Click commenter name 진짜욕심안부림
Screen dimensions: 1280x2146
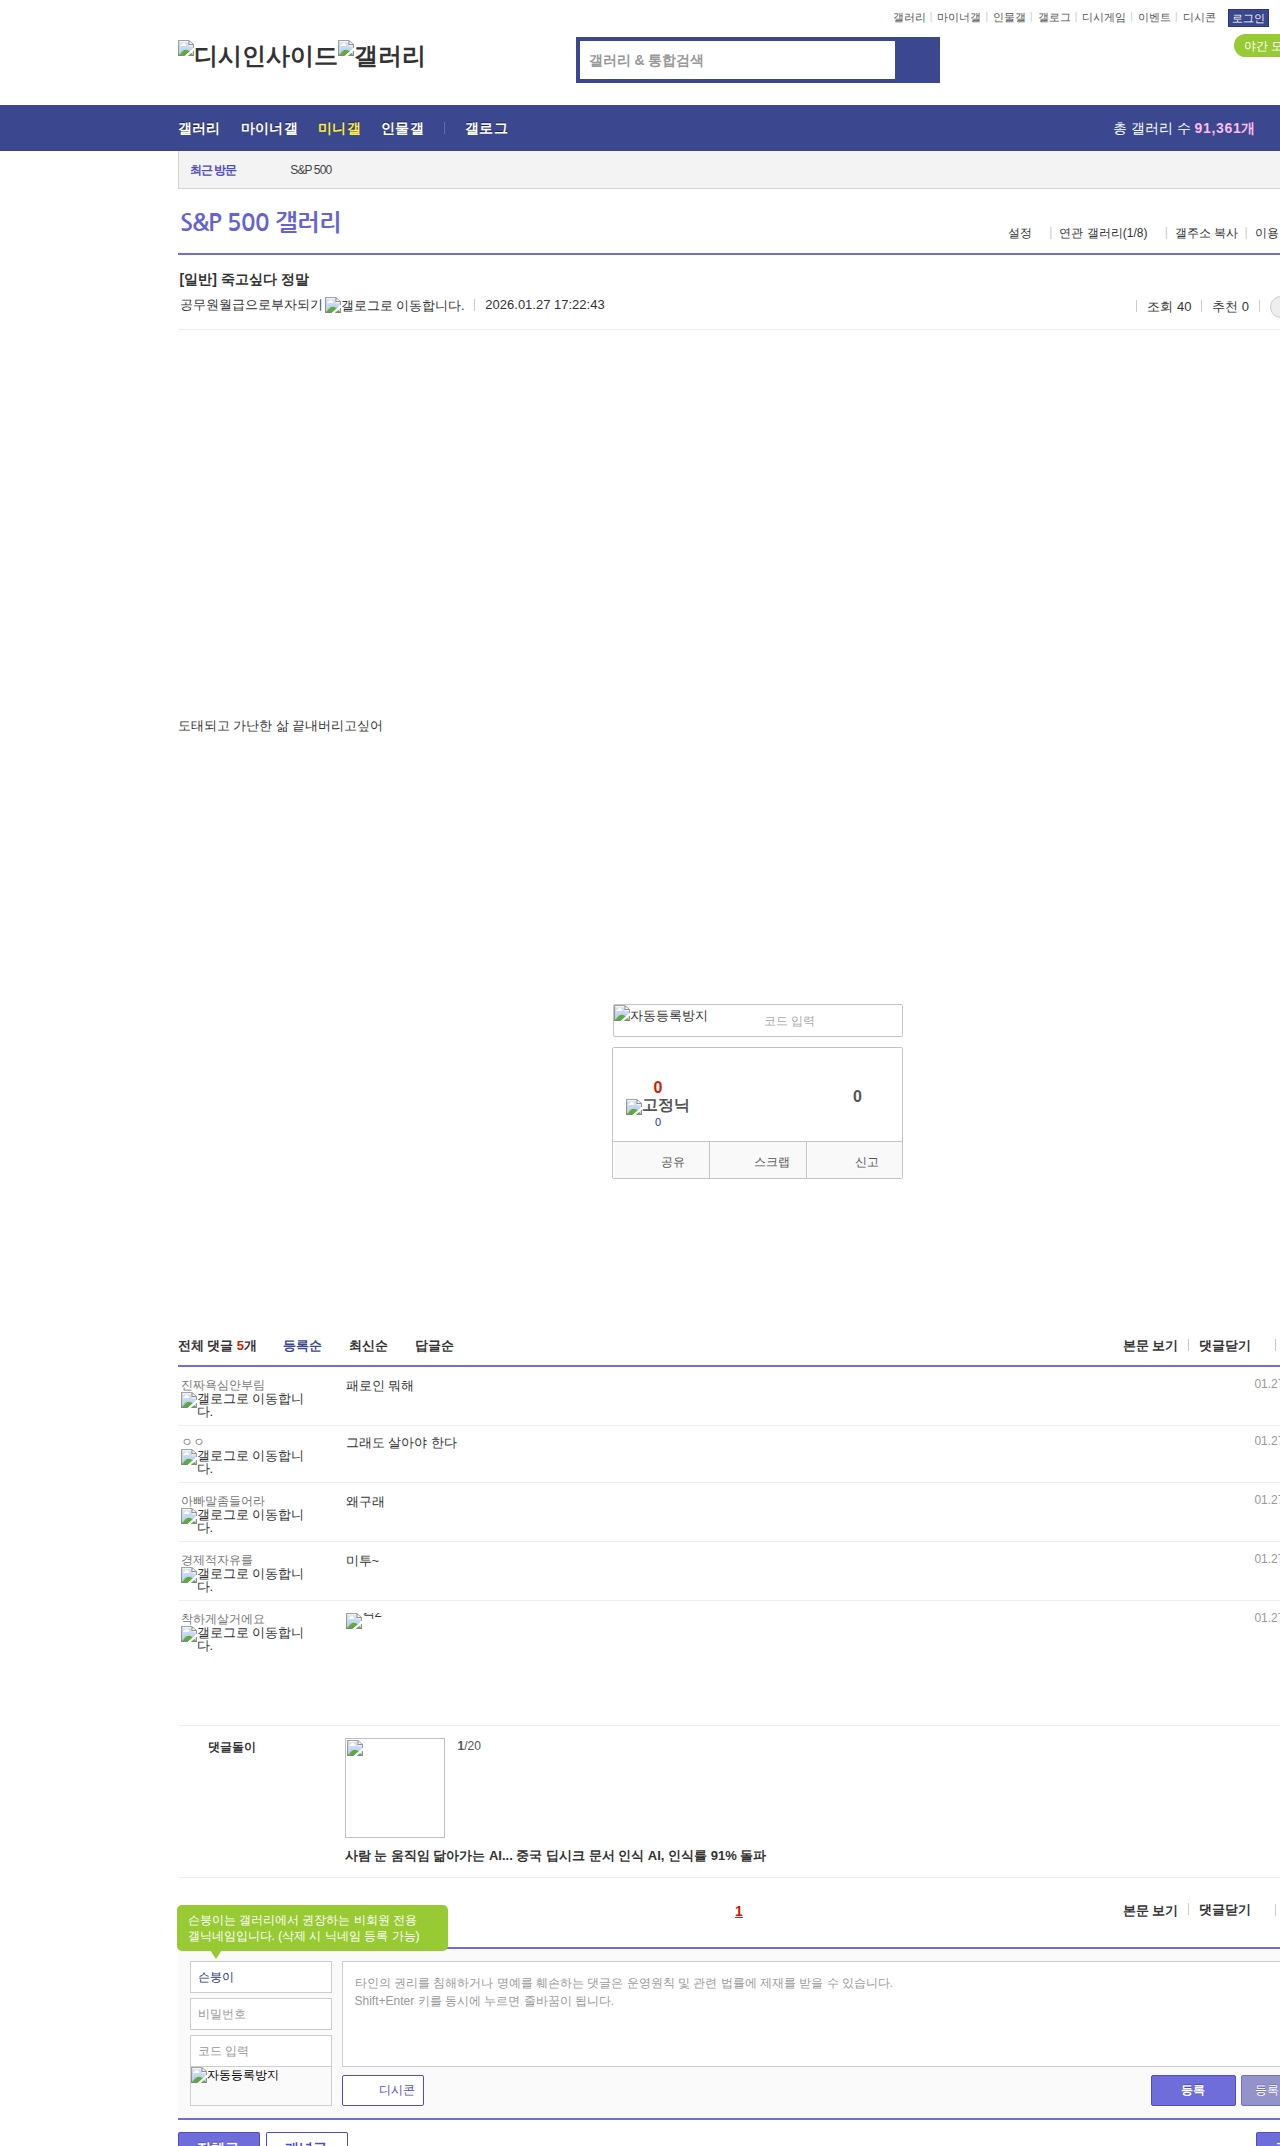223,1385
